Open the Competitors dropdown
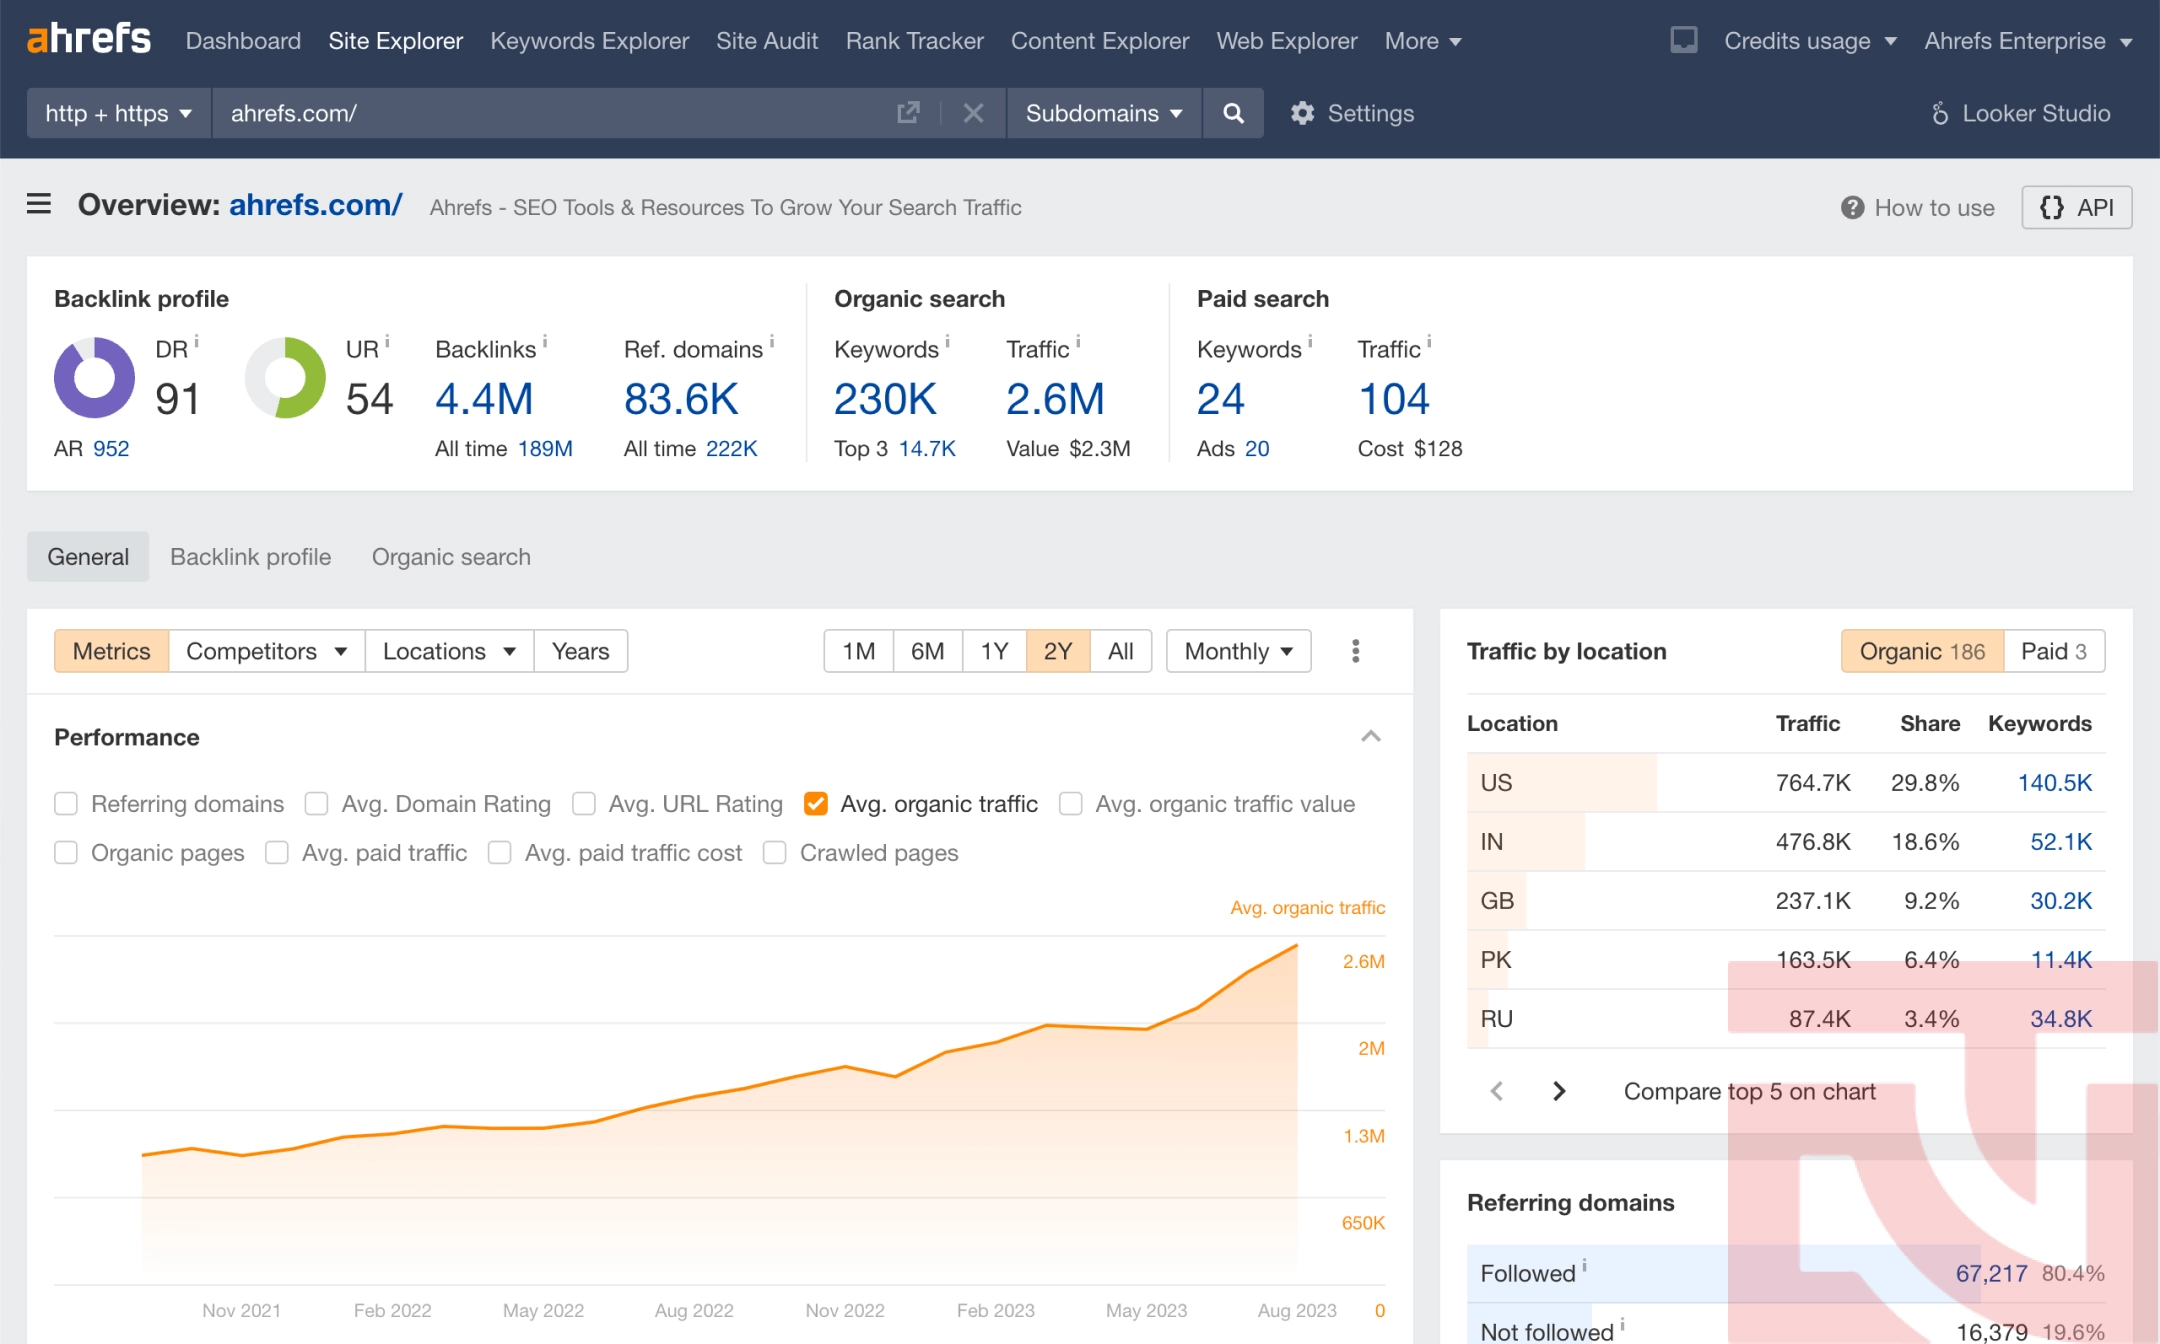The height and width of the screenshot is (1344, 2160). point(266,651)
